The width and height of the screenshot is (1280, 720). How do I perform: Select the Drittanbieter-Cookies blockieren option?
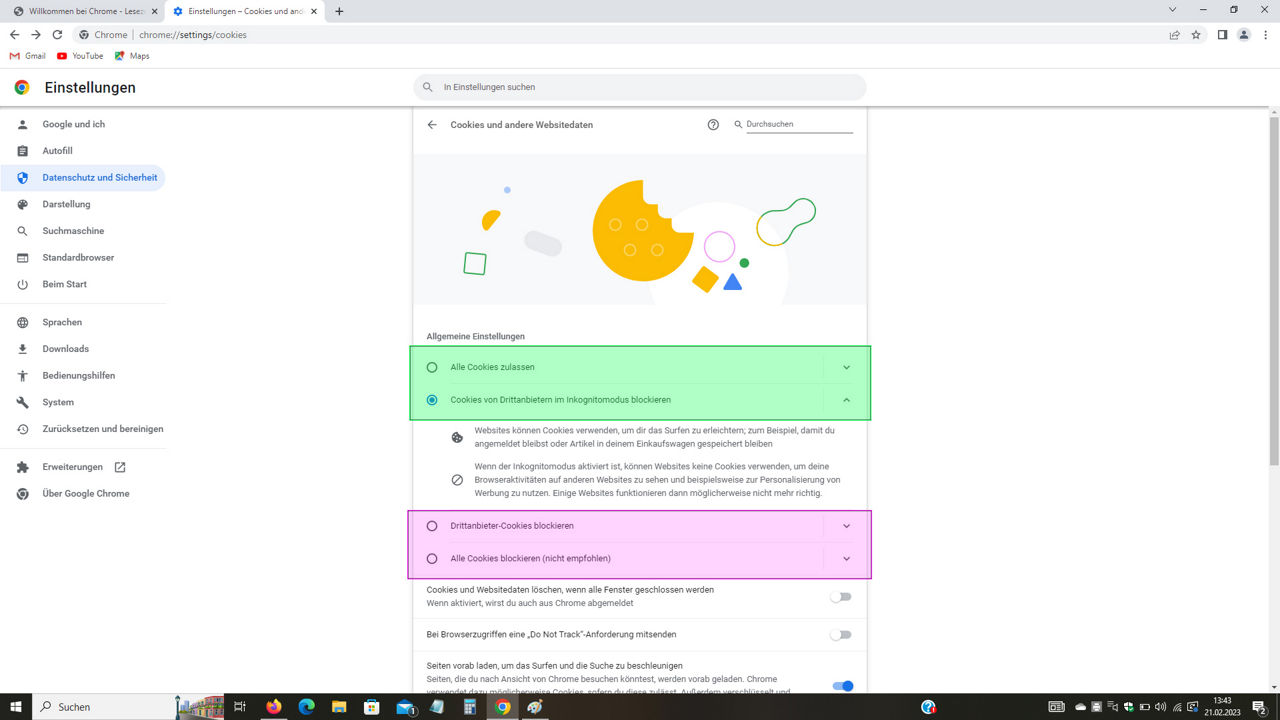pos(431,525)
